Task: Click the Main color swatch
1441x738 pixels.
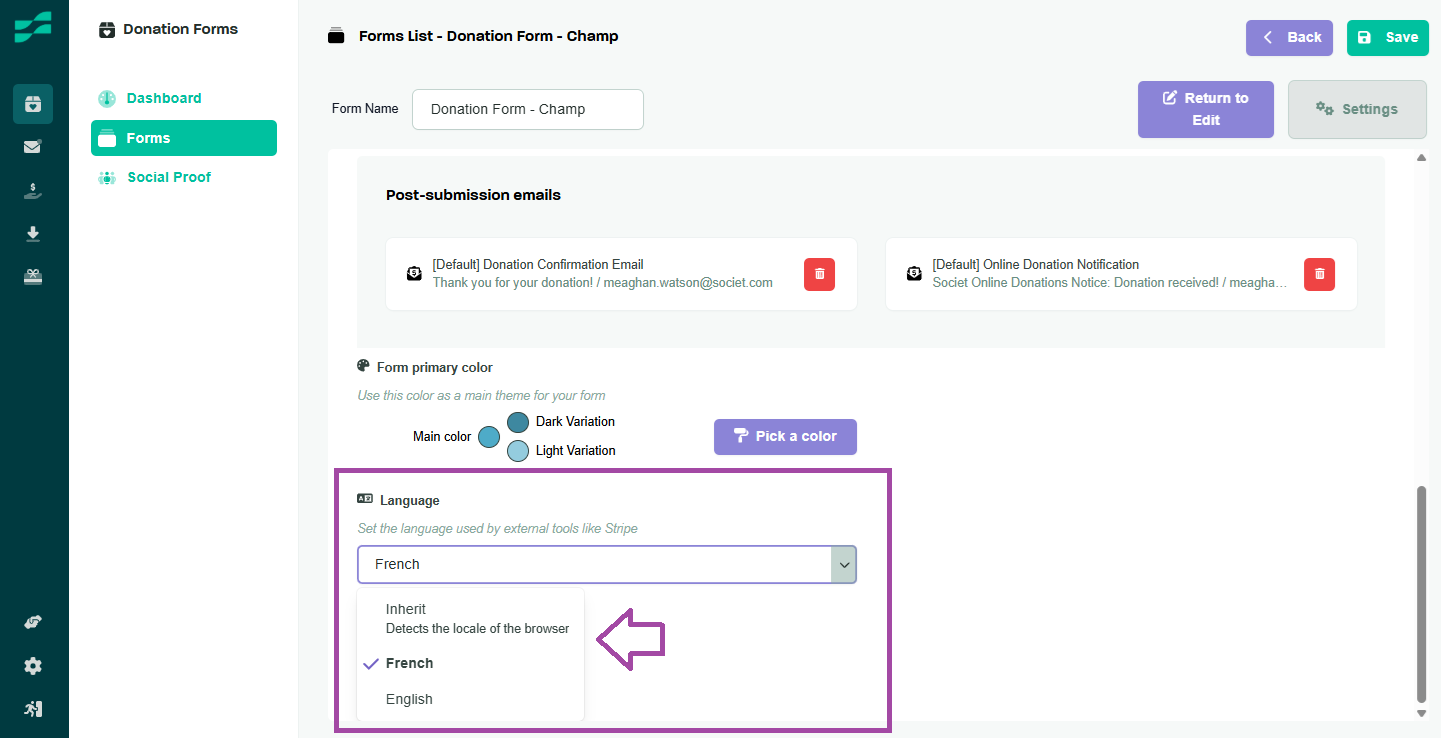Action: (x=488, y=437)
